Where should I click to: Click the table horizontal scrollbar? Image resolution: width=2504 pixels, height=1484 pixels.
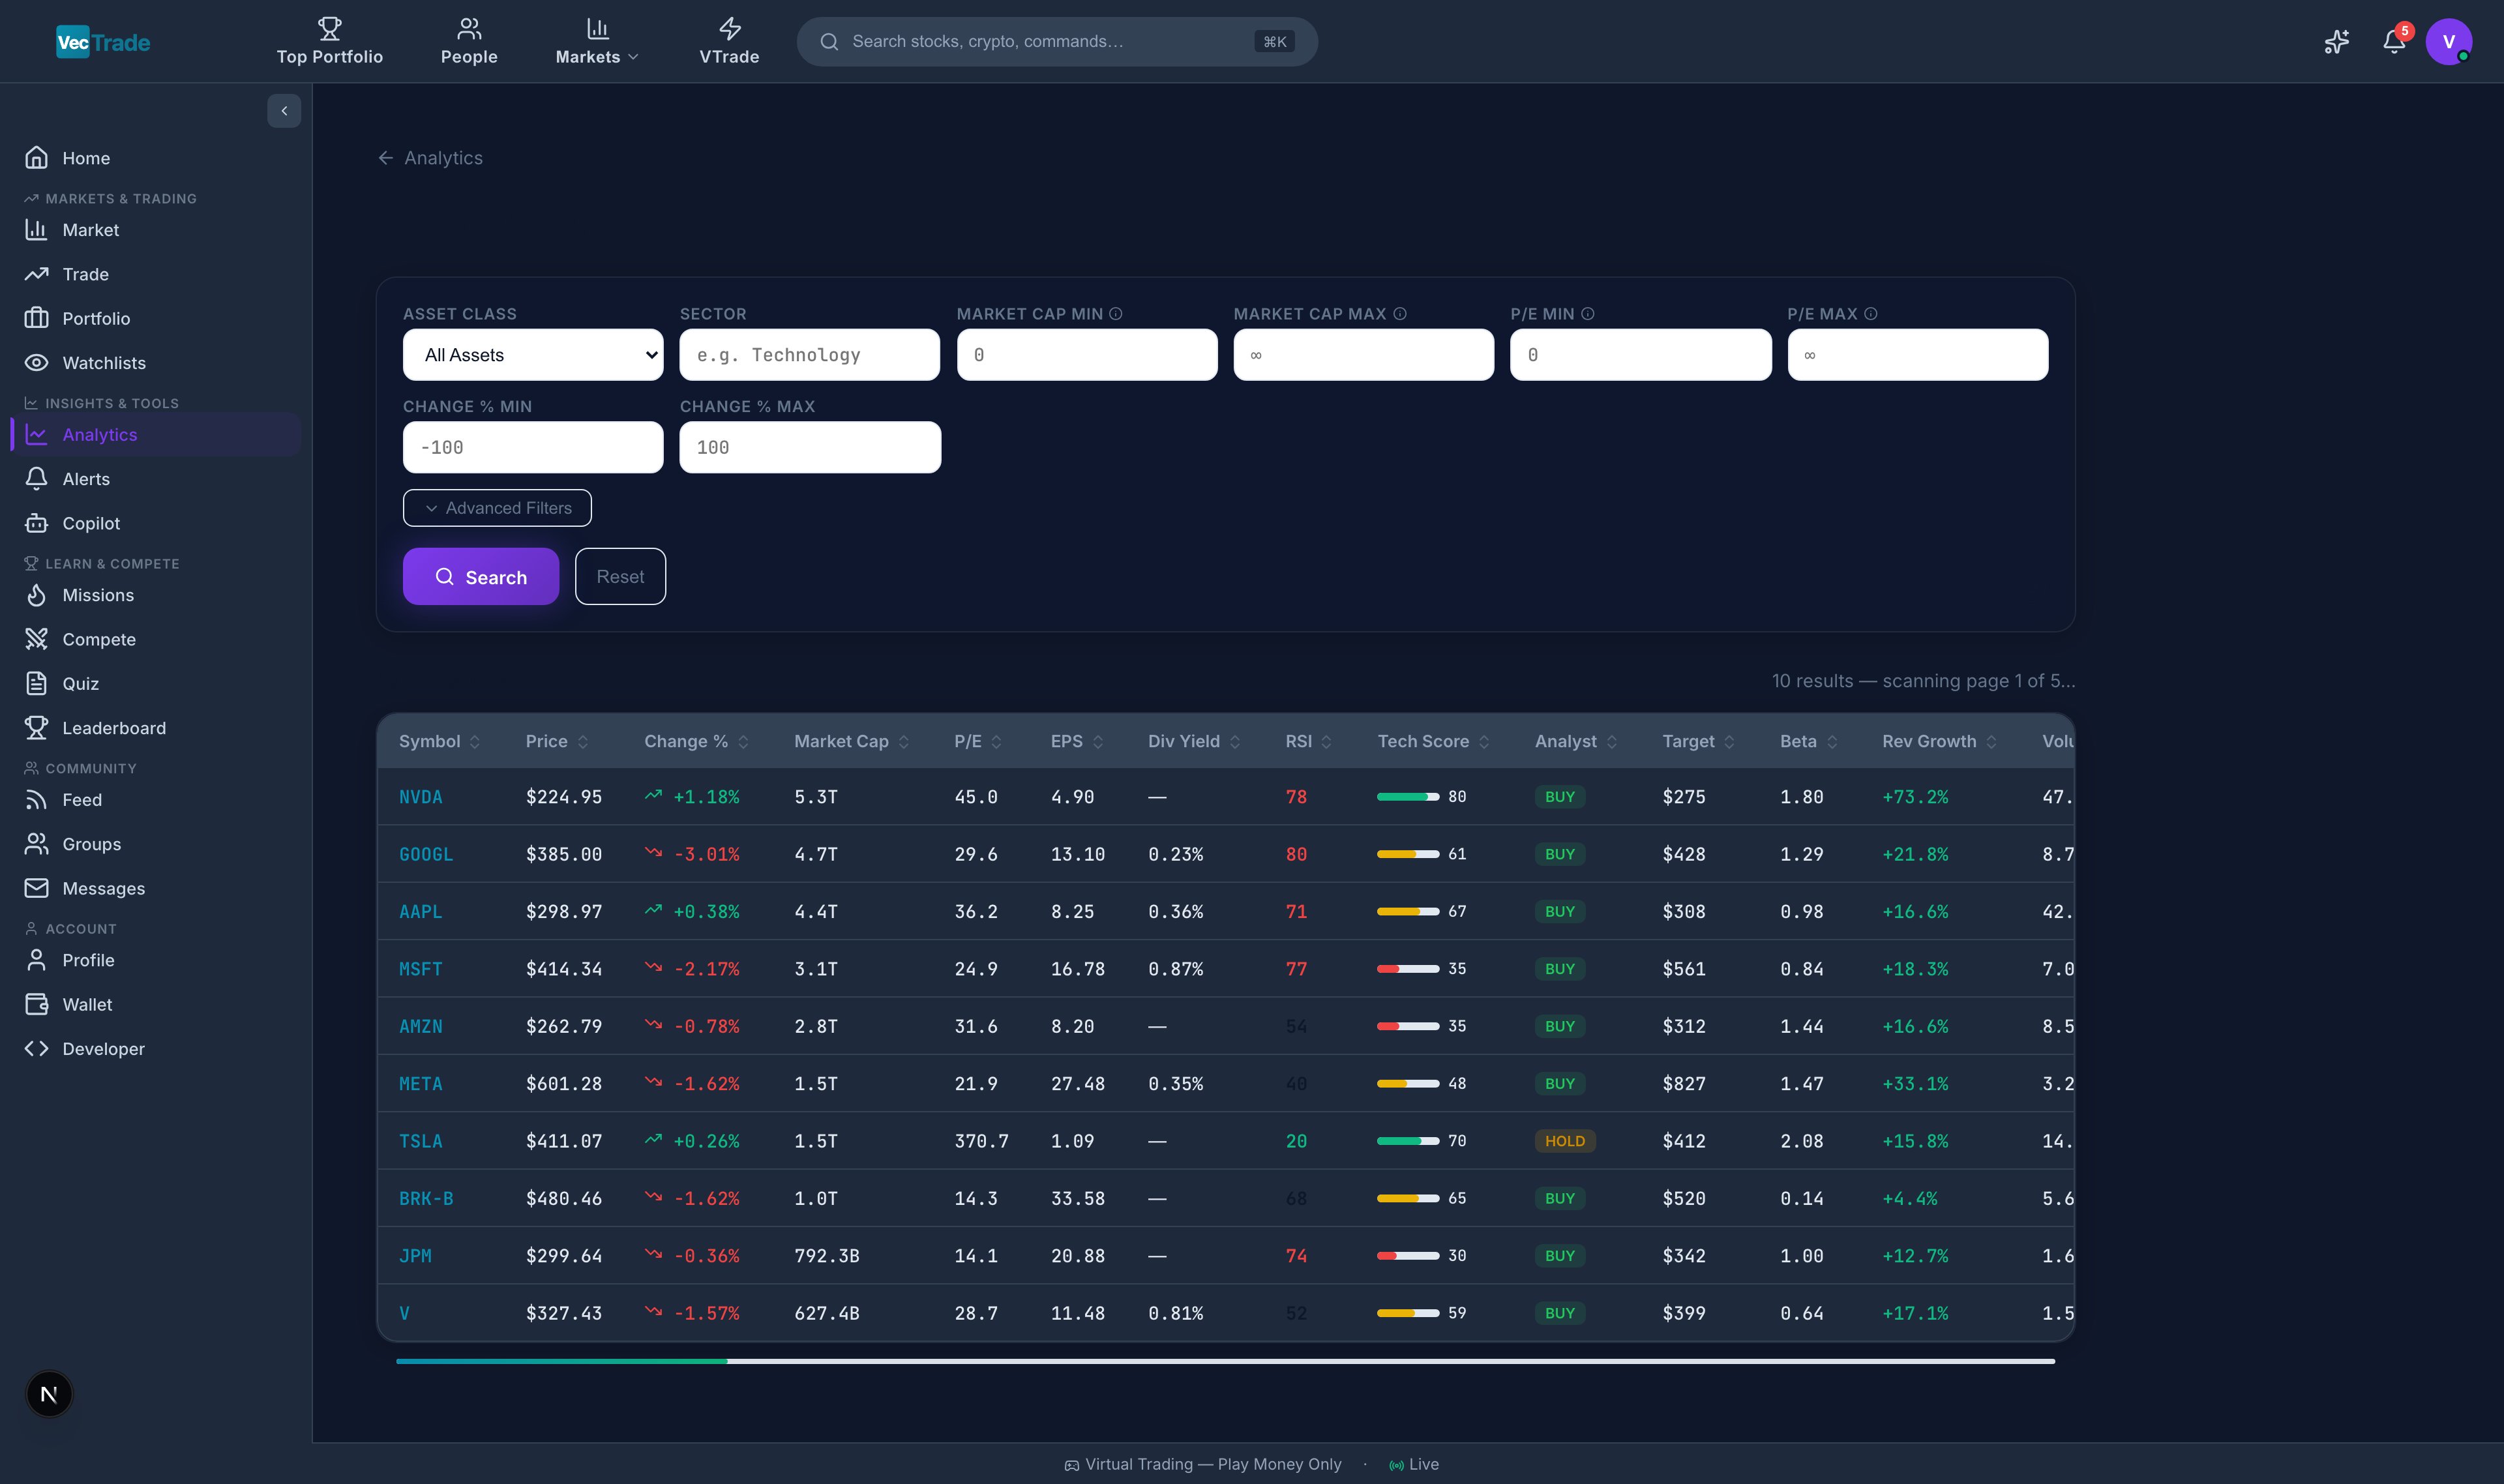[1225, 1361]
